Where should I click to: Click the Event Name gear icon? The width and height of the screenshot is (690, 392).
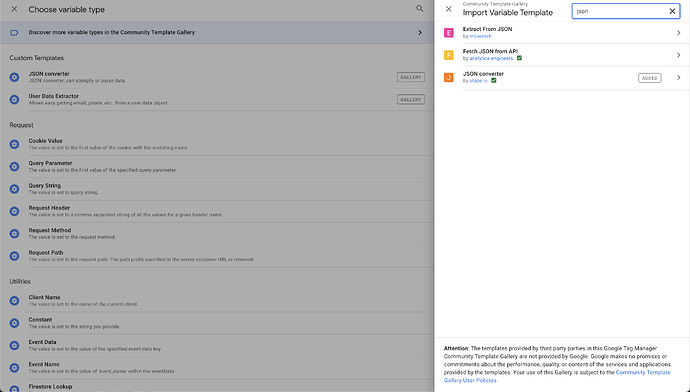coord(14,368)
